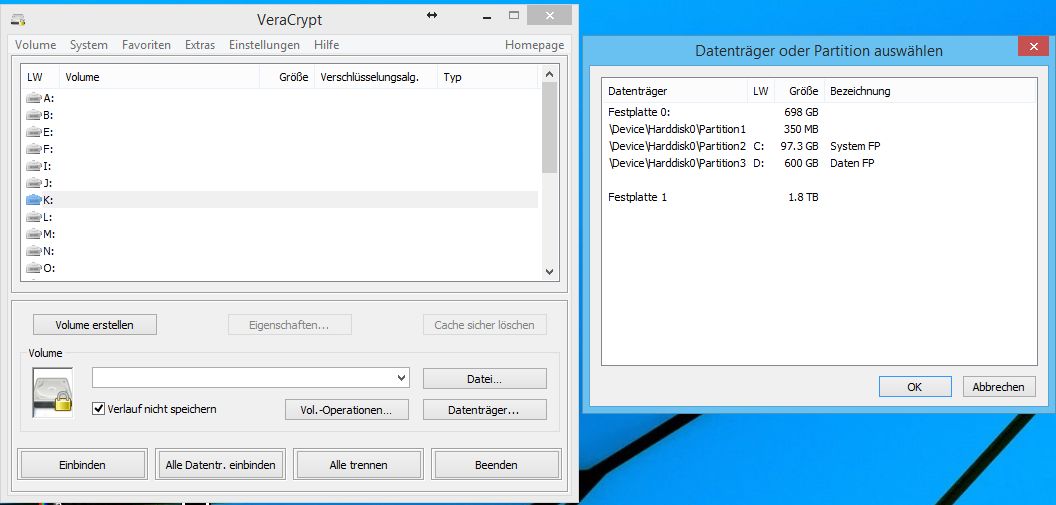Click the Volume column header

coord(160,77)
